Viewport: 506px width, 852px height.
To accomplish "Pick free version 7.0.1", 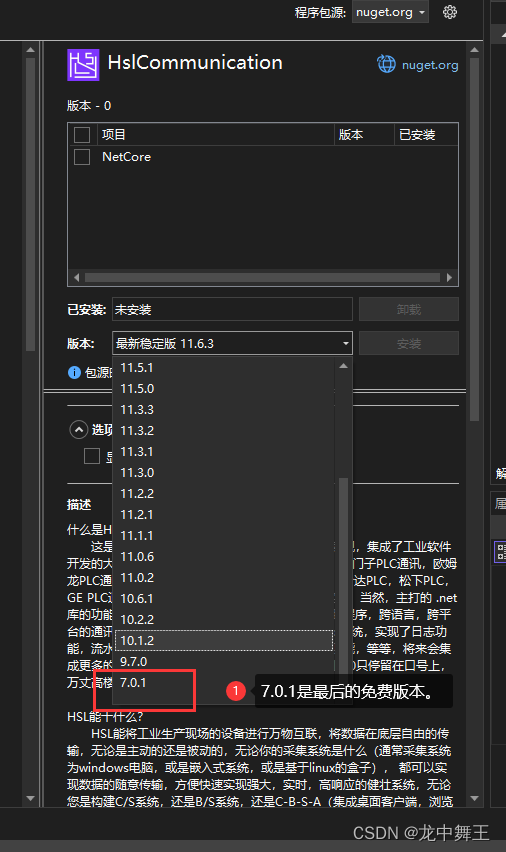I will coord(224,683).
